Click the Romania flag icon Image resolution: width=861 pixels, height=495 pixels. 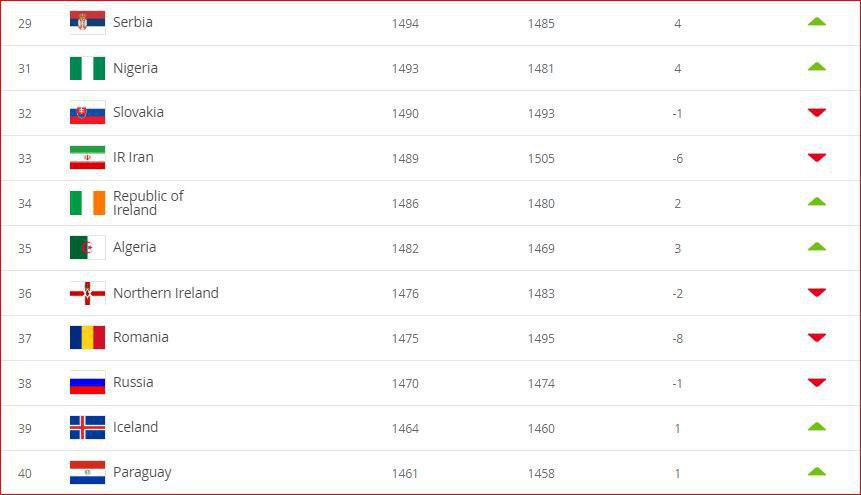[x=87, y=337]
